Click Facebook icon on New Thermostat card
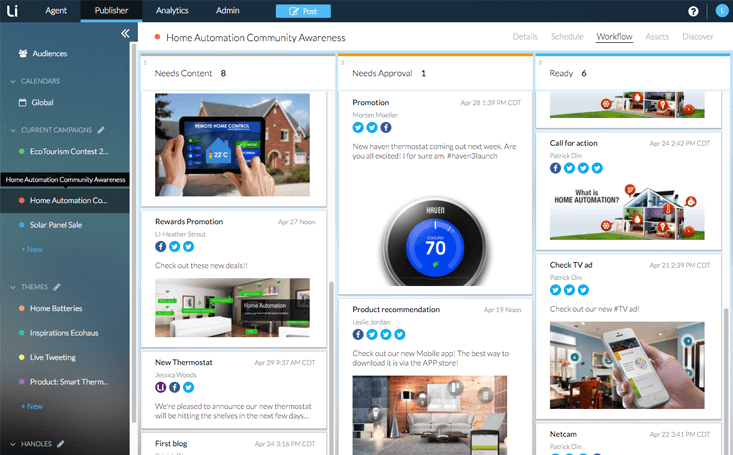Image resolution: width=733 pixels, height=455 pixels. (174, 387)
